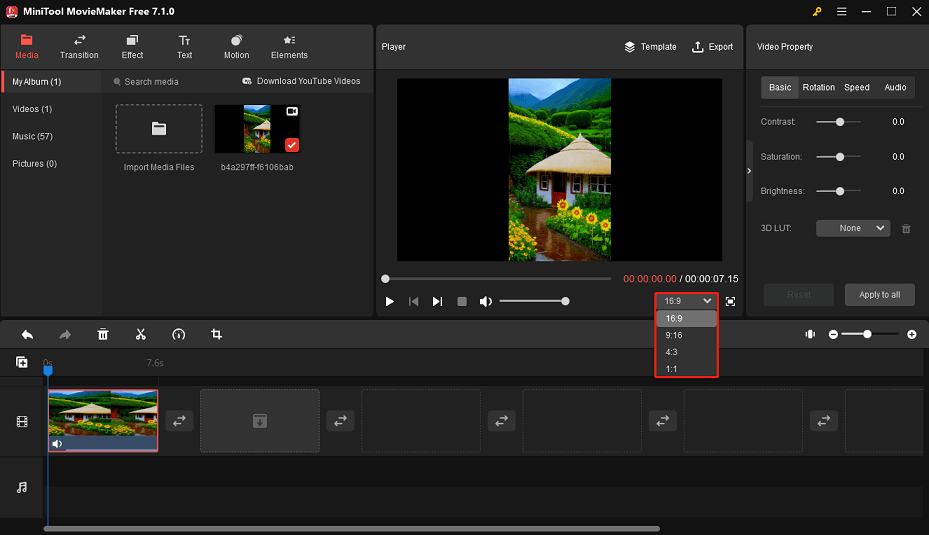The image size is (929, 535).
Task: Select My Album (1) category
Action: (51, 82)
